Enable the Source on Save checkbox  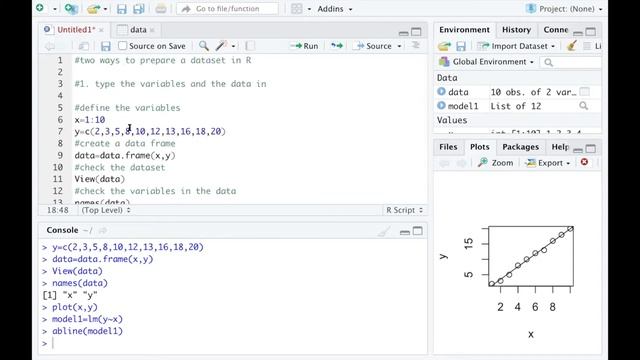pyautogui.click(x=122, y=46)
